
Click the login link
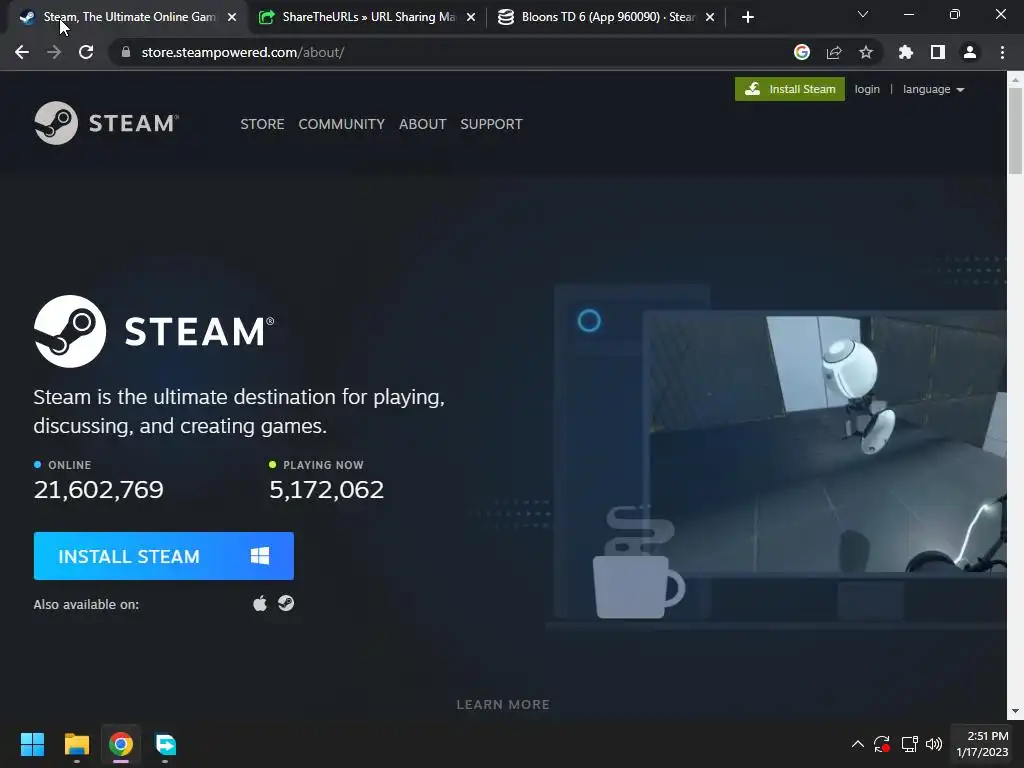867,89
